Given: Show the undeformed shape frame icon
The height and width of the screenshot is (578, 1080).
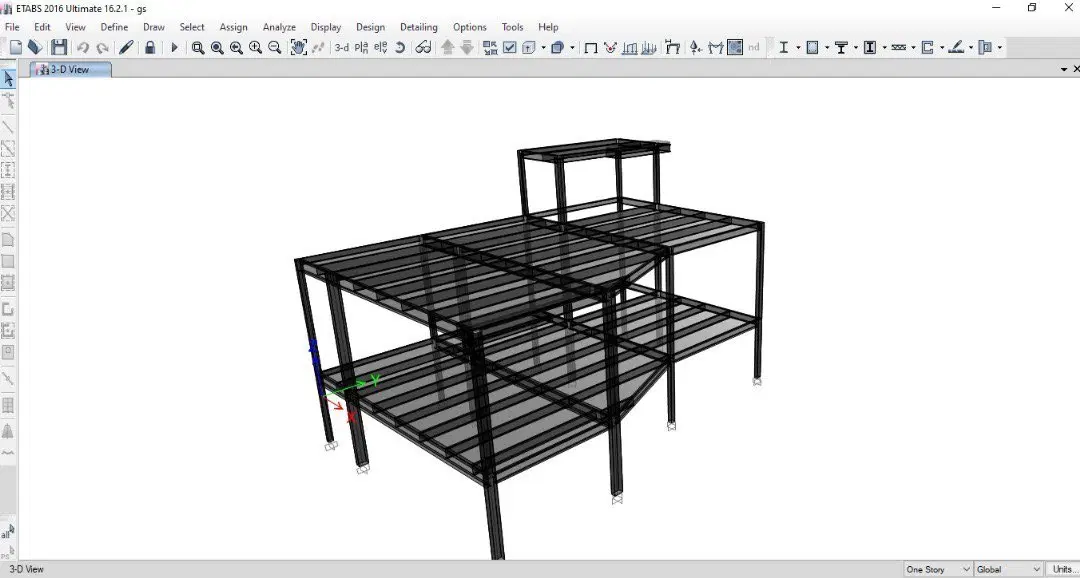Looking at the screenshot, I should pyautogui.click(x=590, y=48).
